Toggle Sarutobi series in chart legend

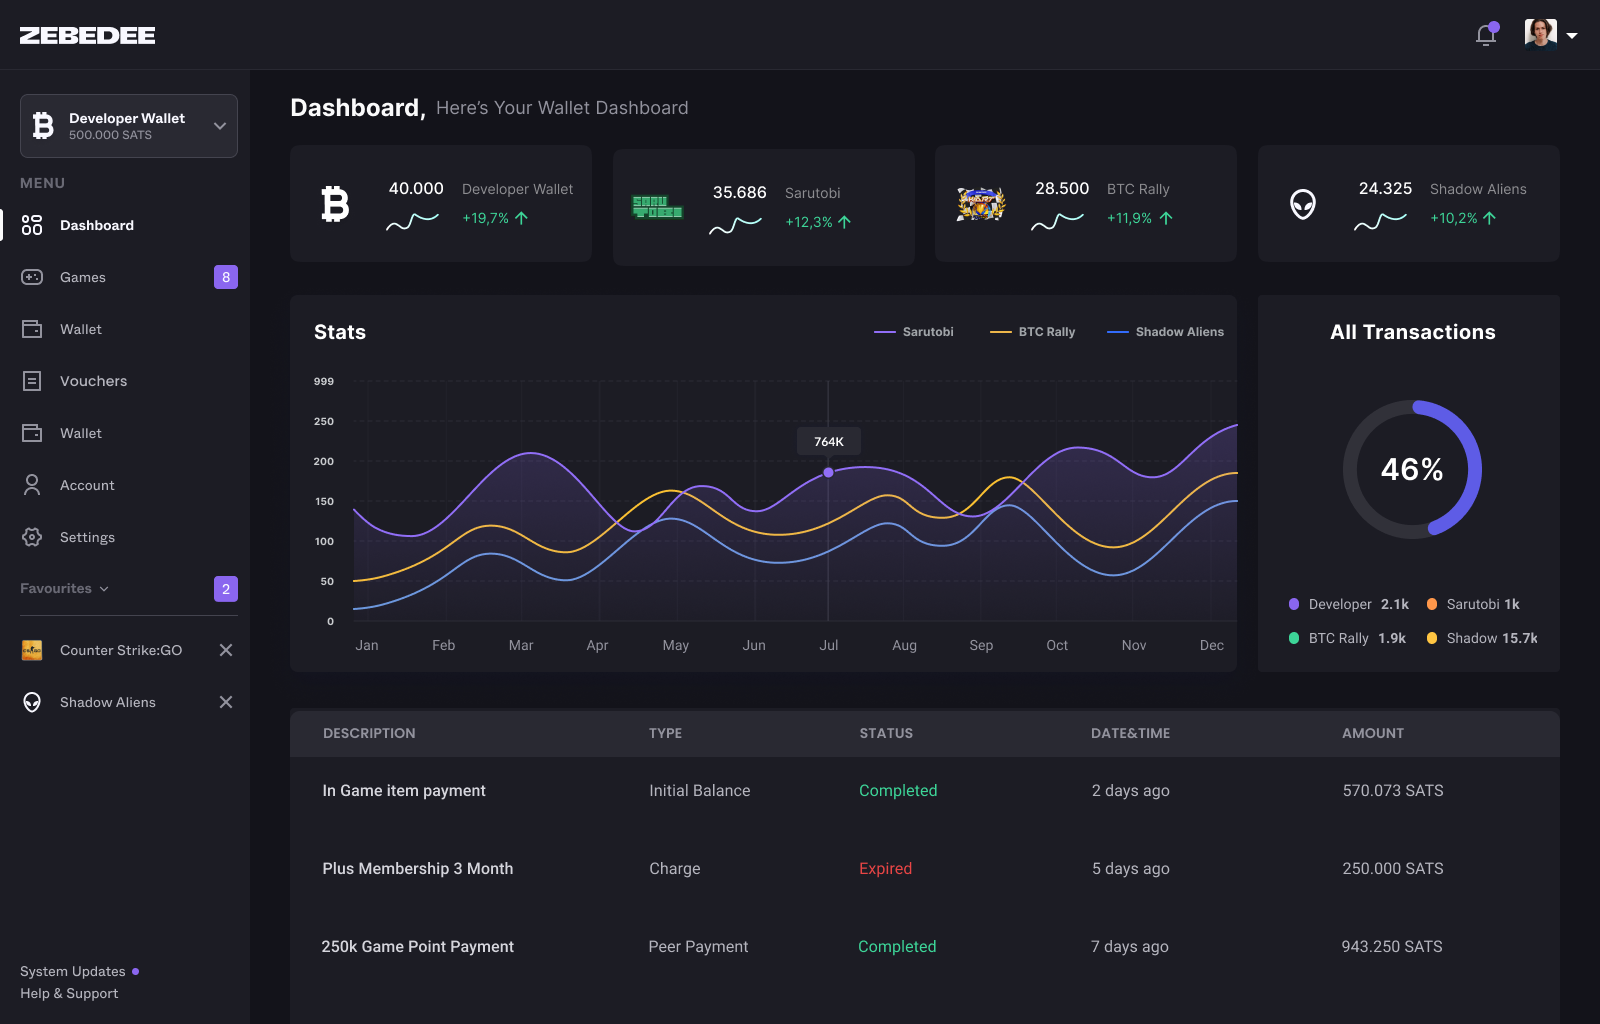coord(914,332)
